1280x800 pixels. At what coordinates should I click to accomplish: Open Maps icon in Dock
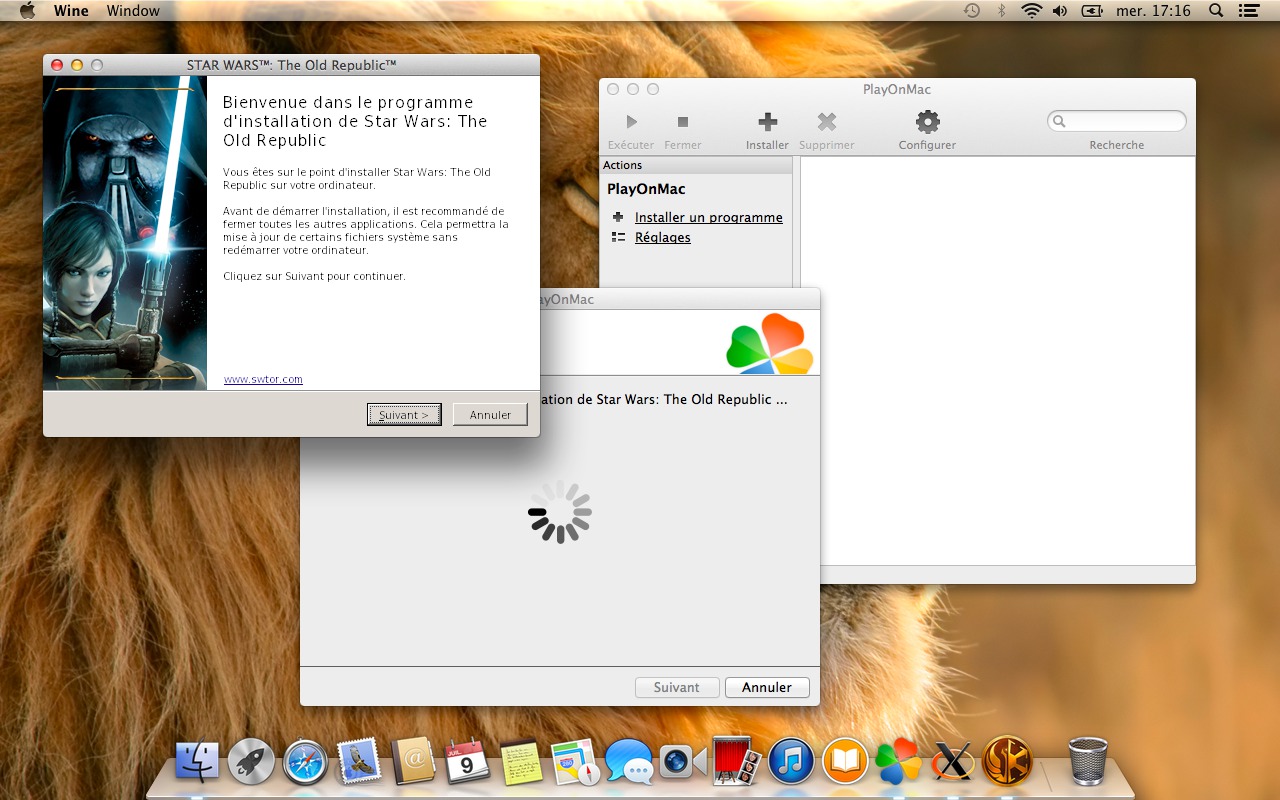pos(575,762)
